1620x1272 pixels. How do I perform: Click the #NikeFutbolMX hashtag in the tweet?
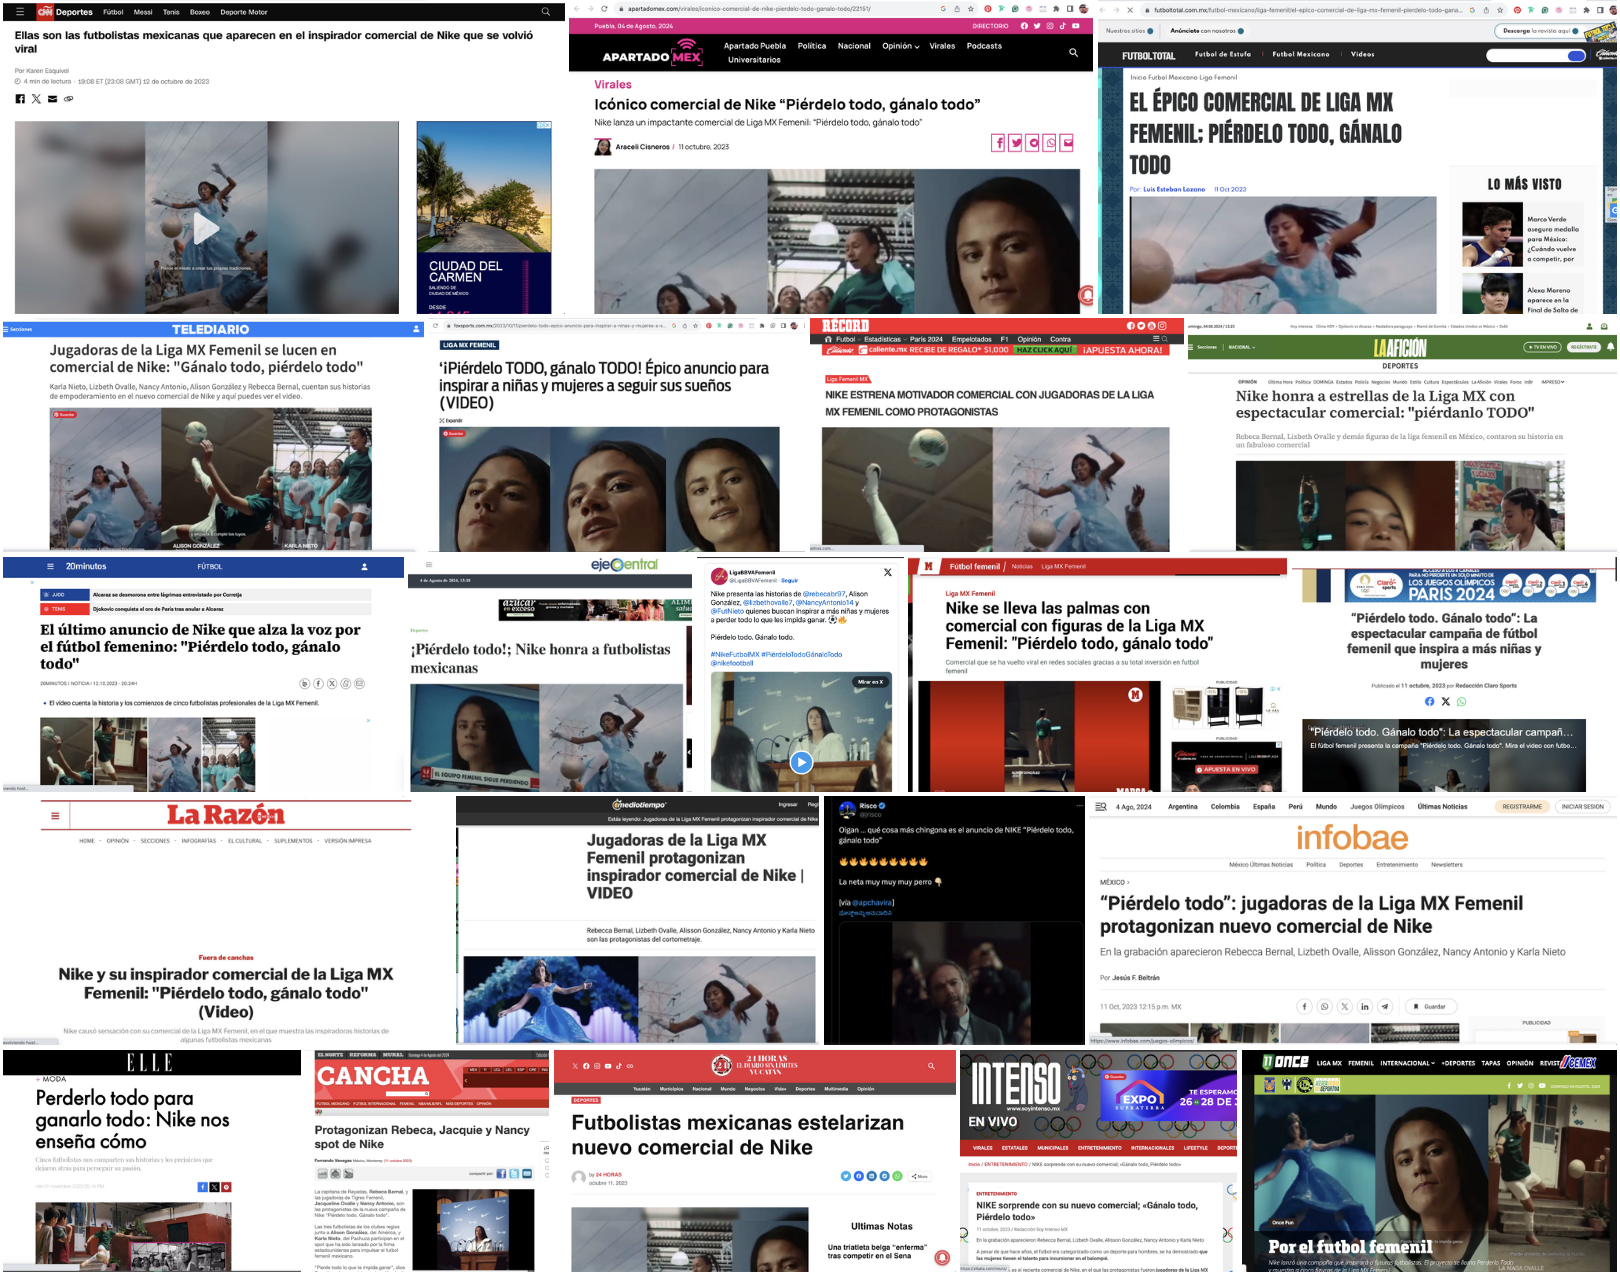[735, 654]
